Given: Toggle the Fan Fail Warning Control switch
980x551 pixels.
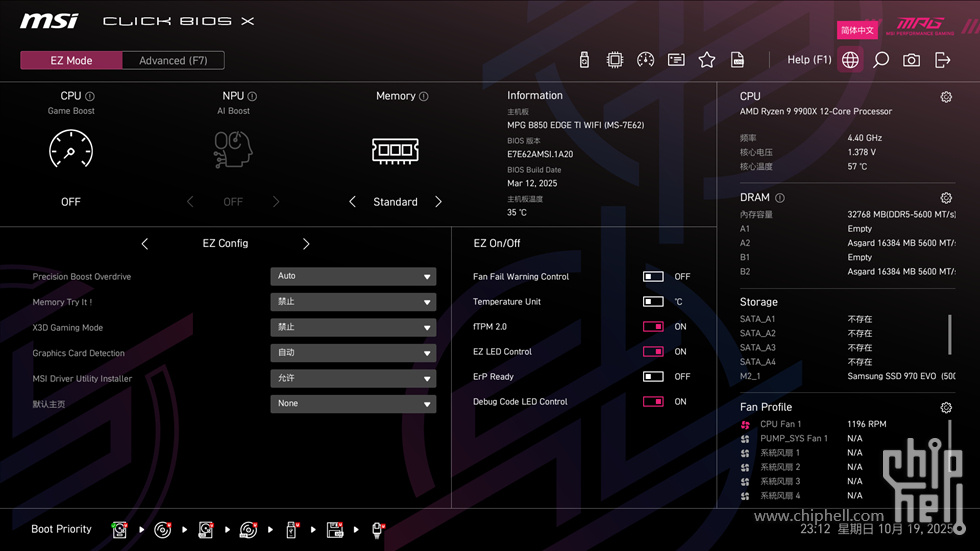Looking at the screenshot, I should [653, 277].
